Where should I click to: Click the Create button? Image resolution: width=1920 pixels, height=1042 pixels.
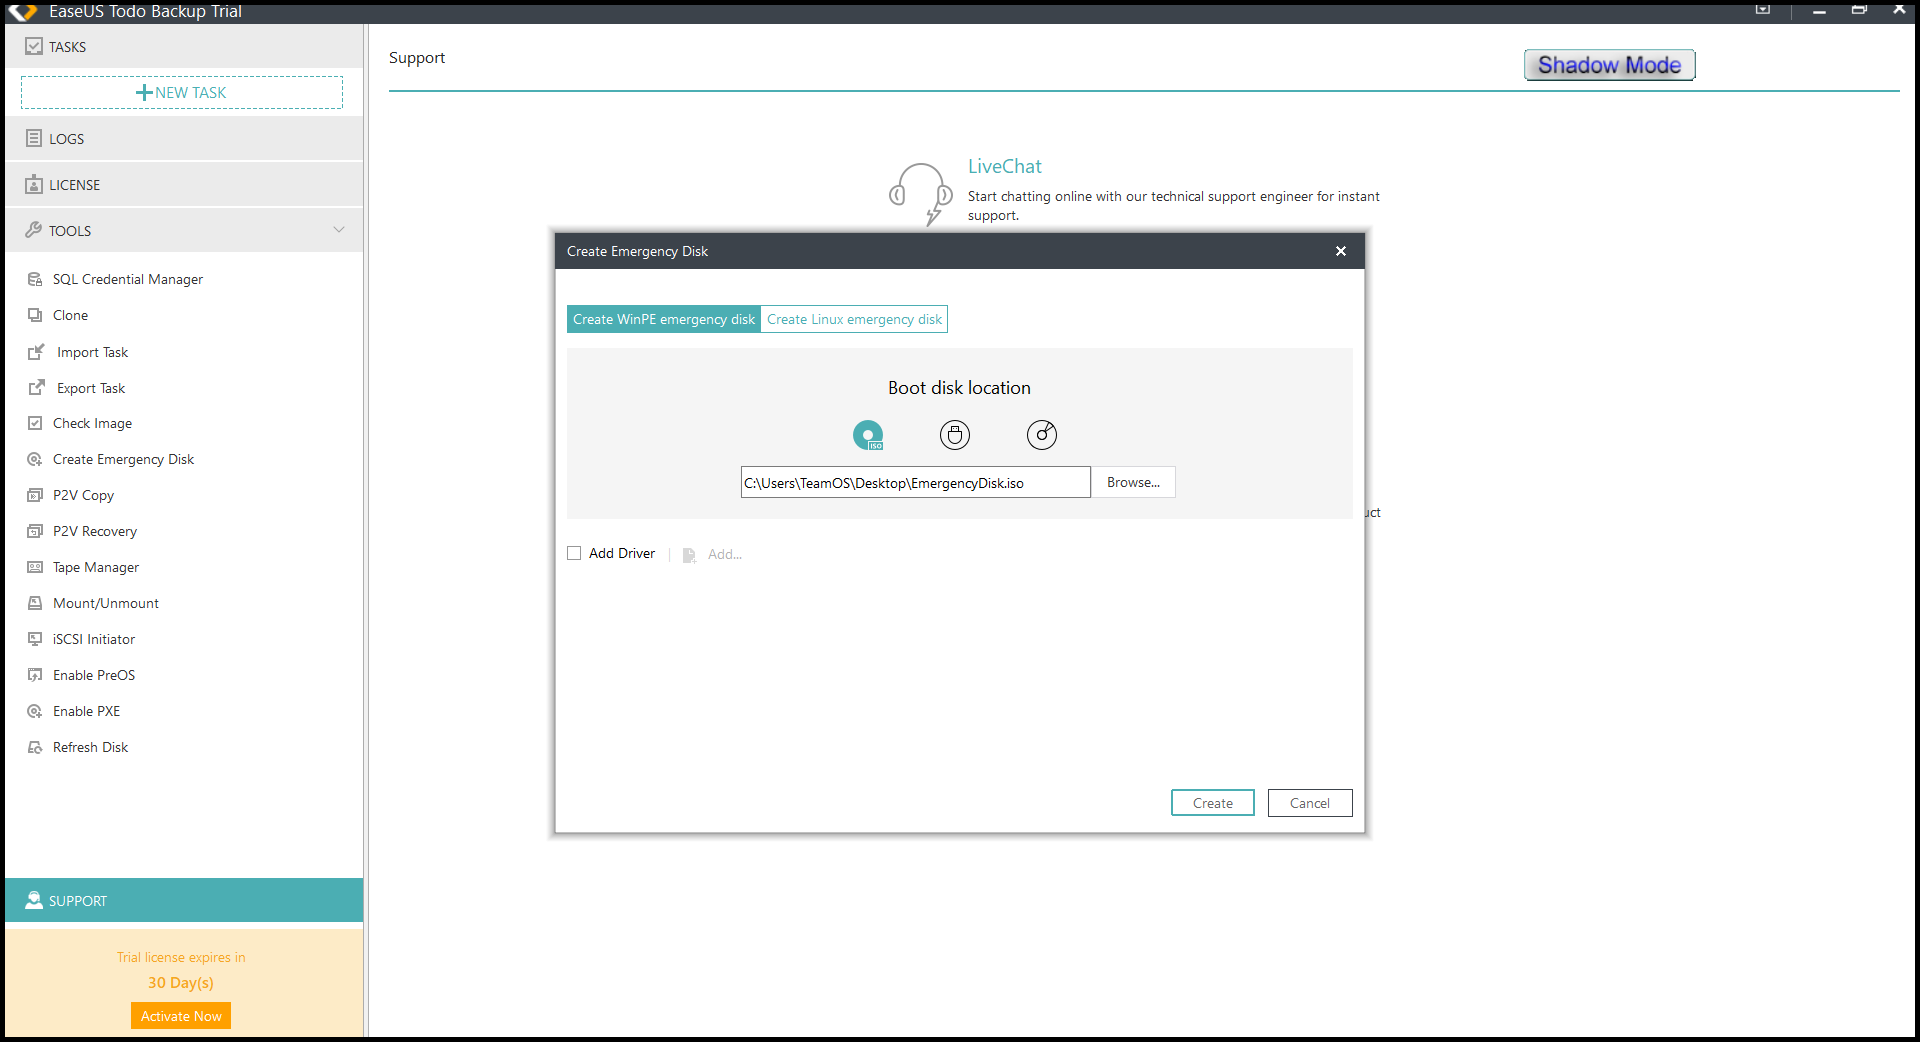click(1212, 803)
